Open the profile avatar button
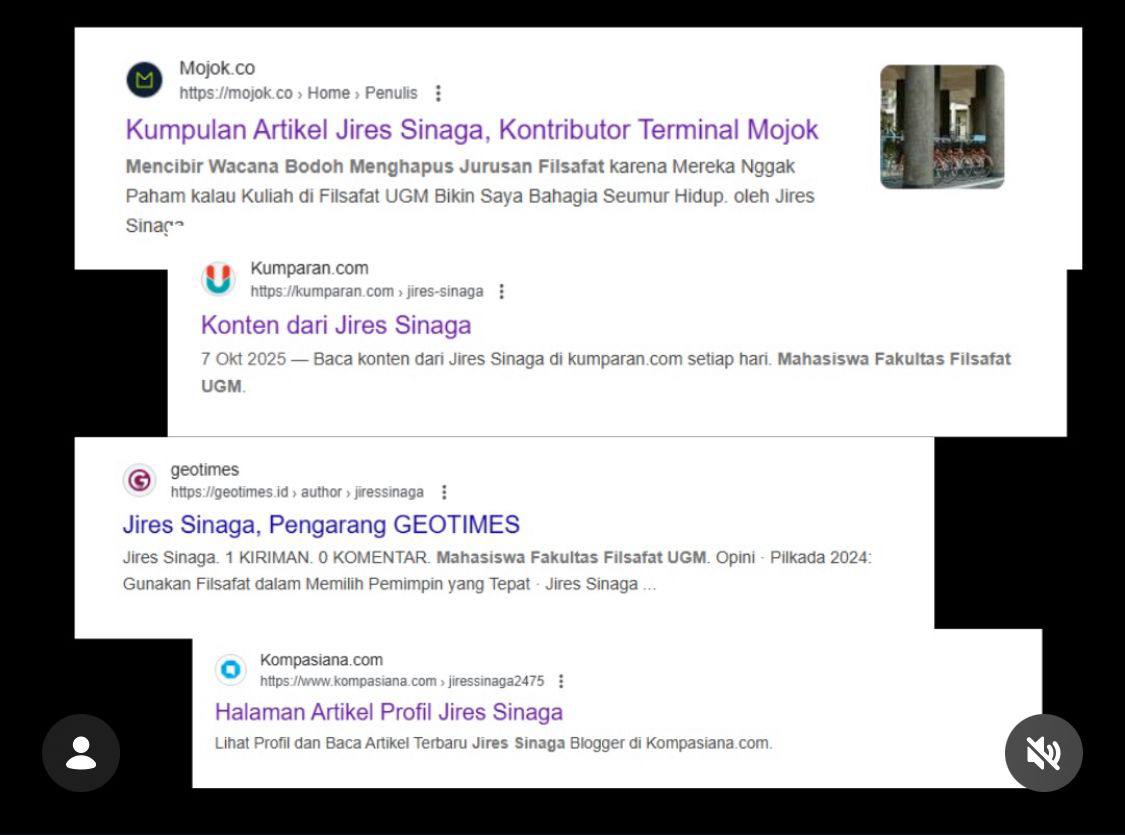 click(81, 753)
